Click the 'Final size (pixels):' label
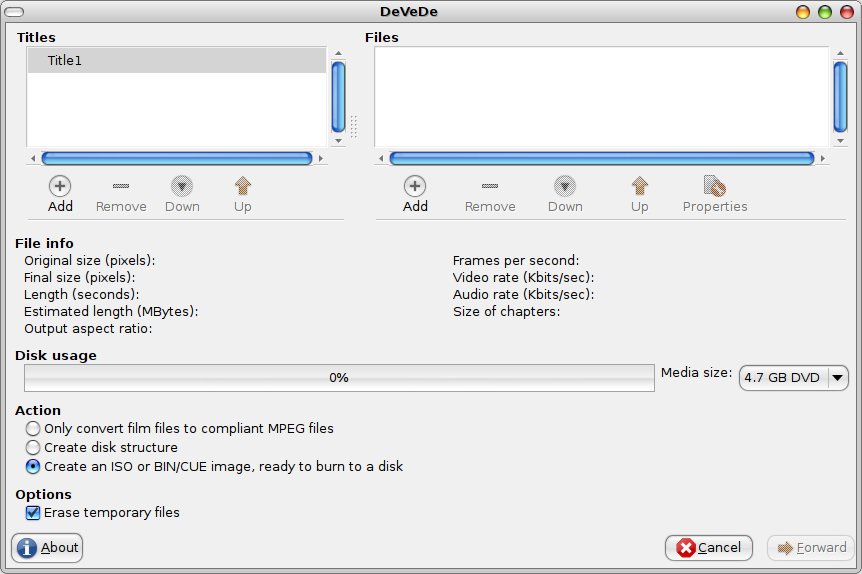The width and height of the screenshot is (862, 574). 79,278
